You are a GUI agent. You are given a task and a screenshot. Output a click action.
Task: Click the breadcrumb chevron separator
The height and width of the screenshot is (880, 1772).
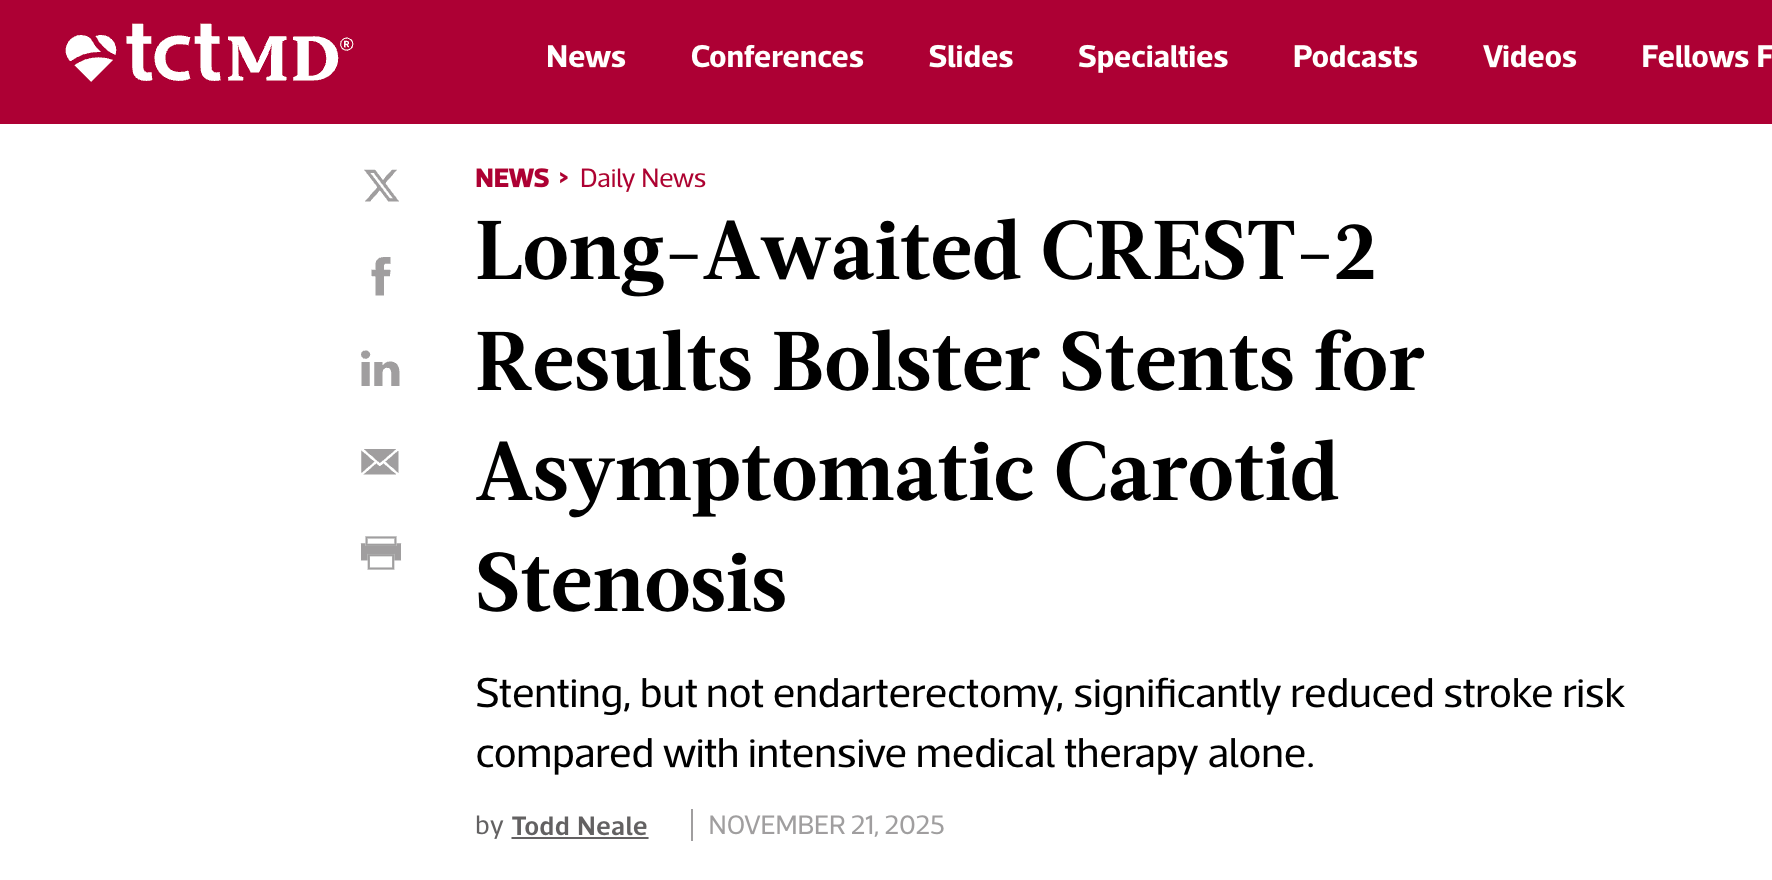[x=564, y=178]
